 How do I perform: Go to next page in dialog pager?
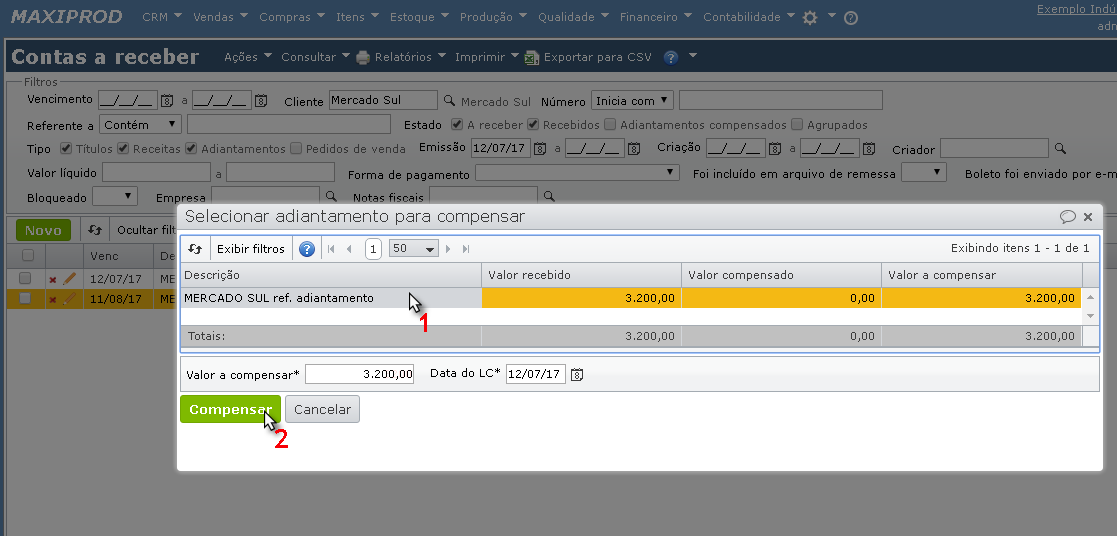448,249
